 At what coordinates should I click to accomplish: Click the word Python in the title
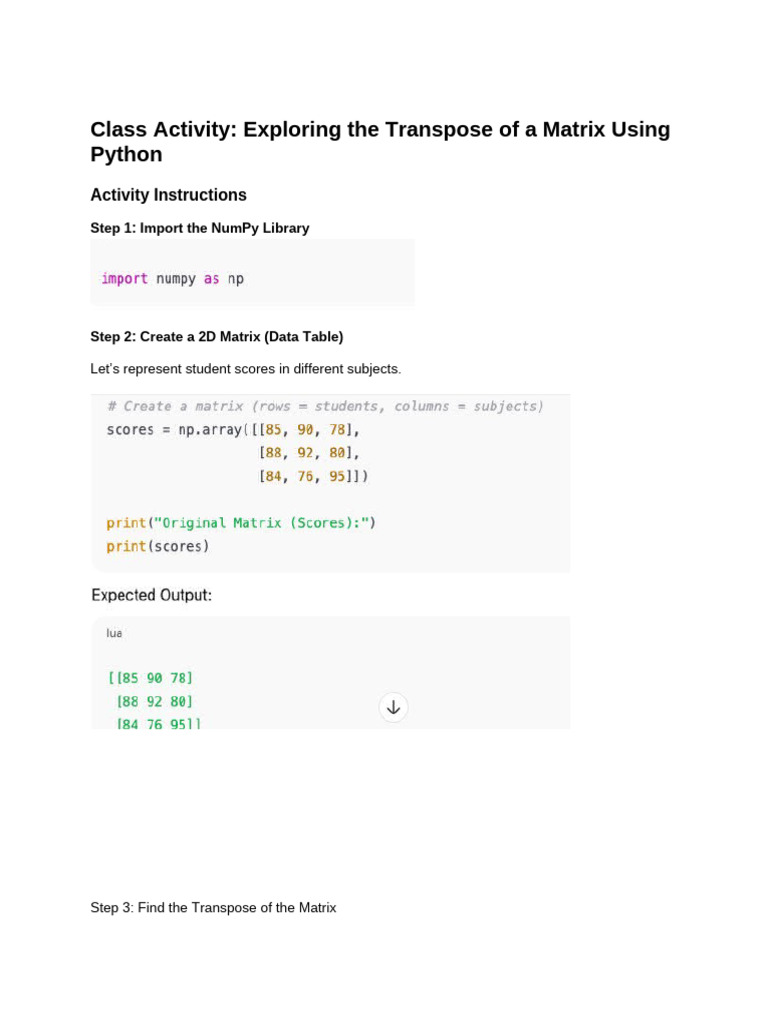pyautogui.click(x=126, y=155)
